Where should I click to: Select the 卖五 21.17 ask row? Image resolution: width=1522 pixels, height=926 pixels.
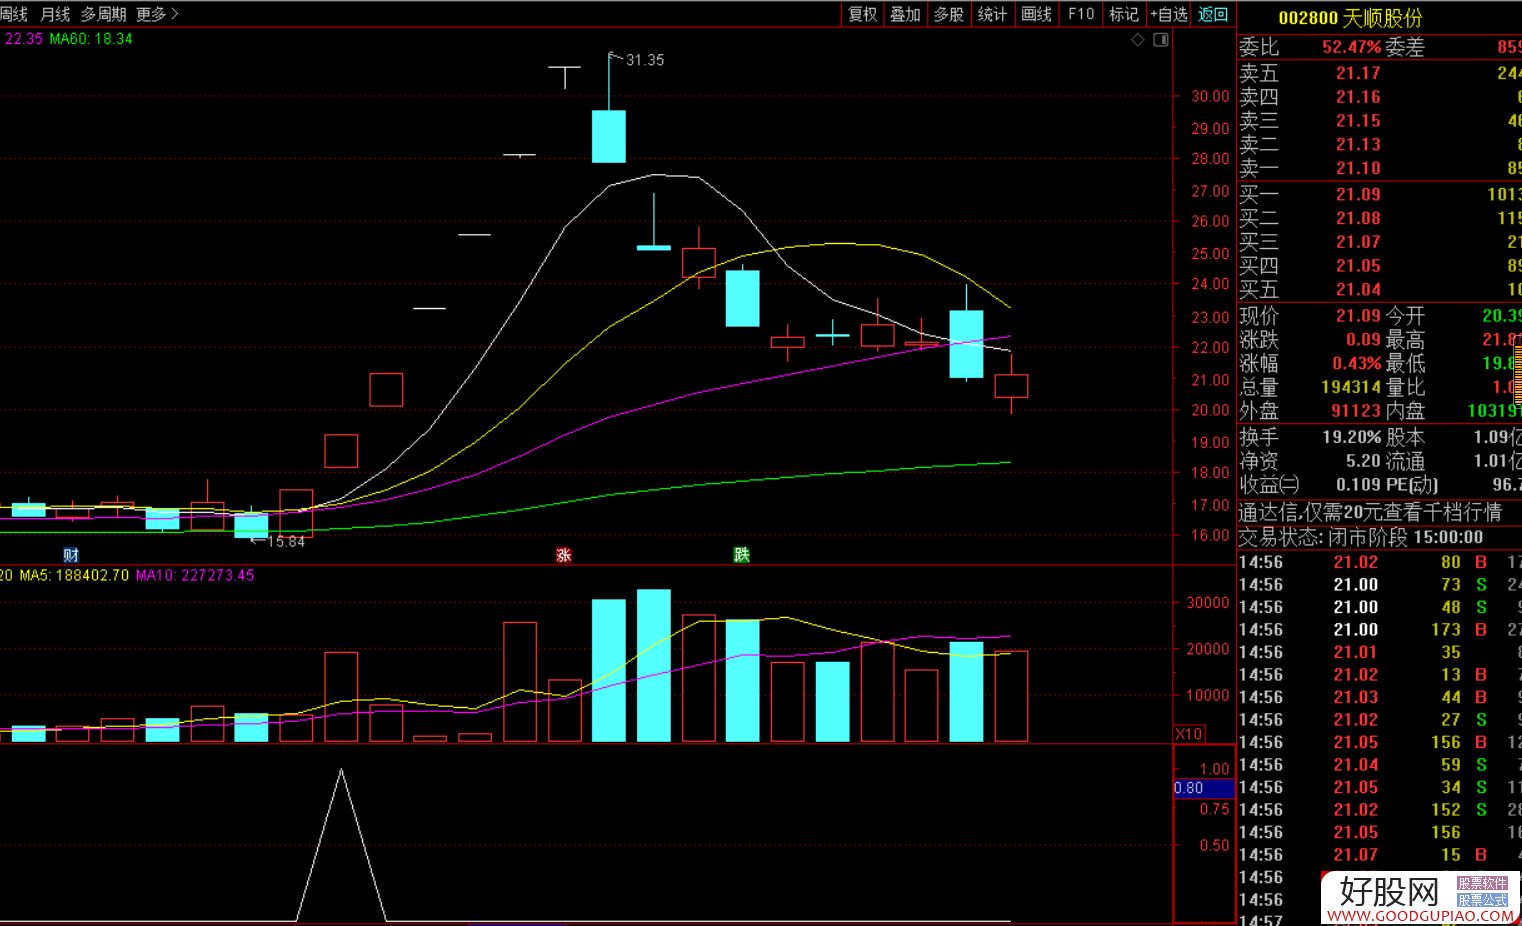pyautogui.click(x=1379, y=73)
